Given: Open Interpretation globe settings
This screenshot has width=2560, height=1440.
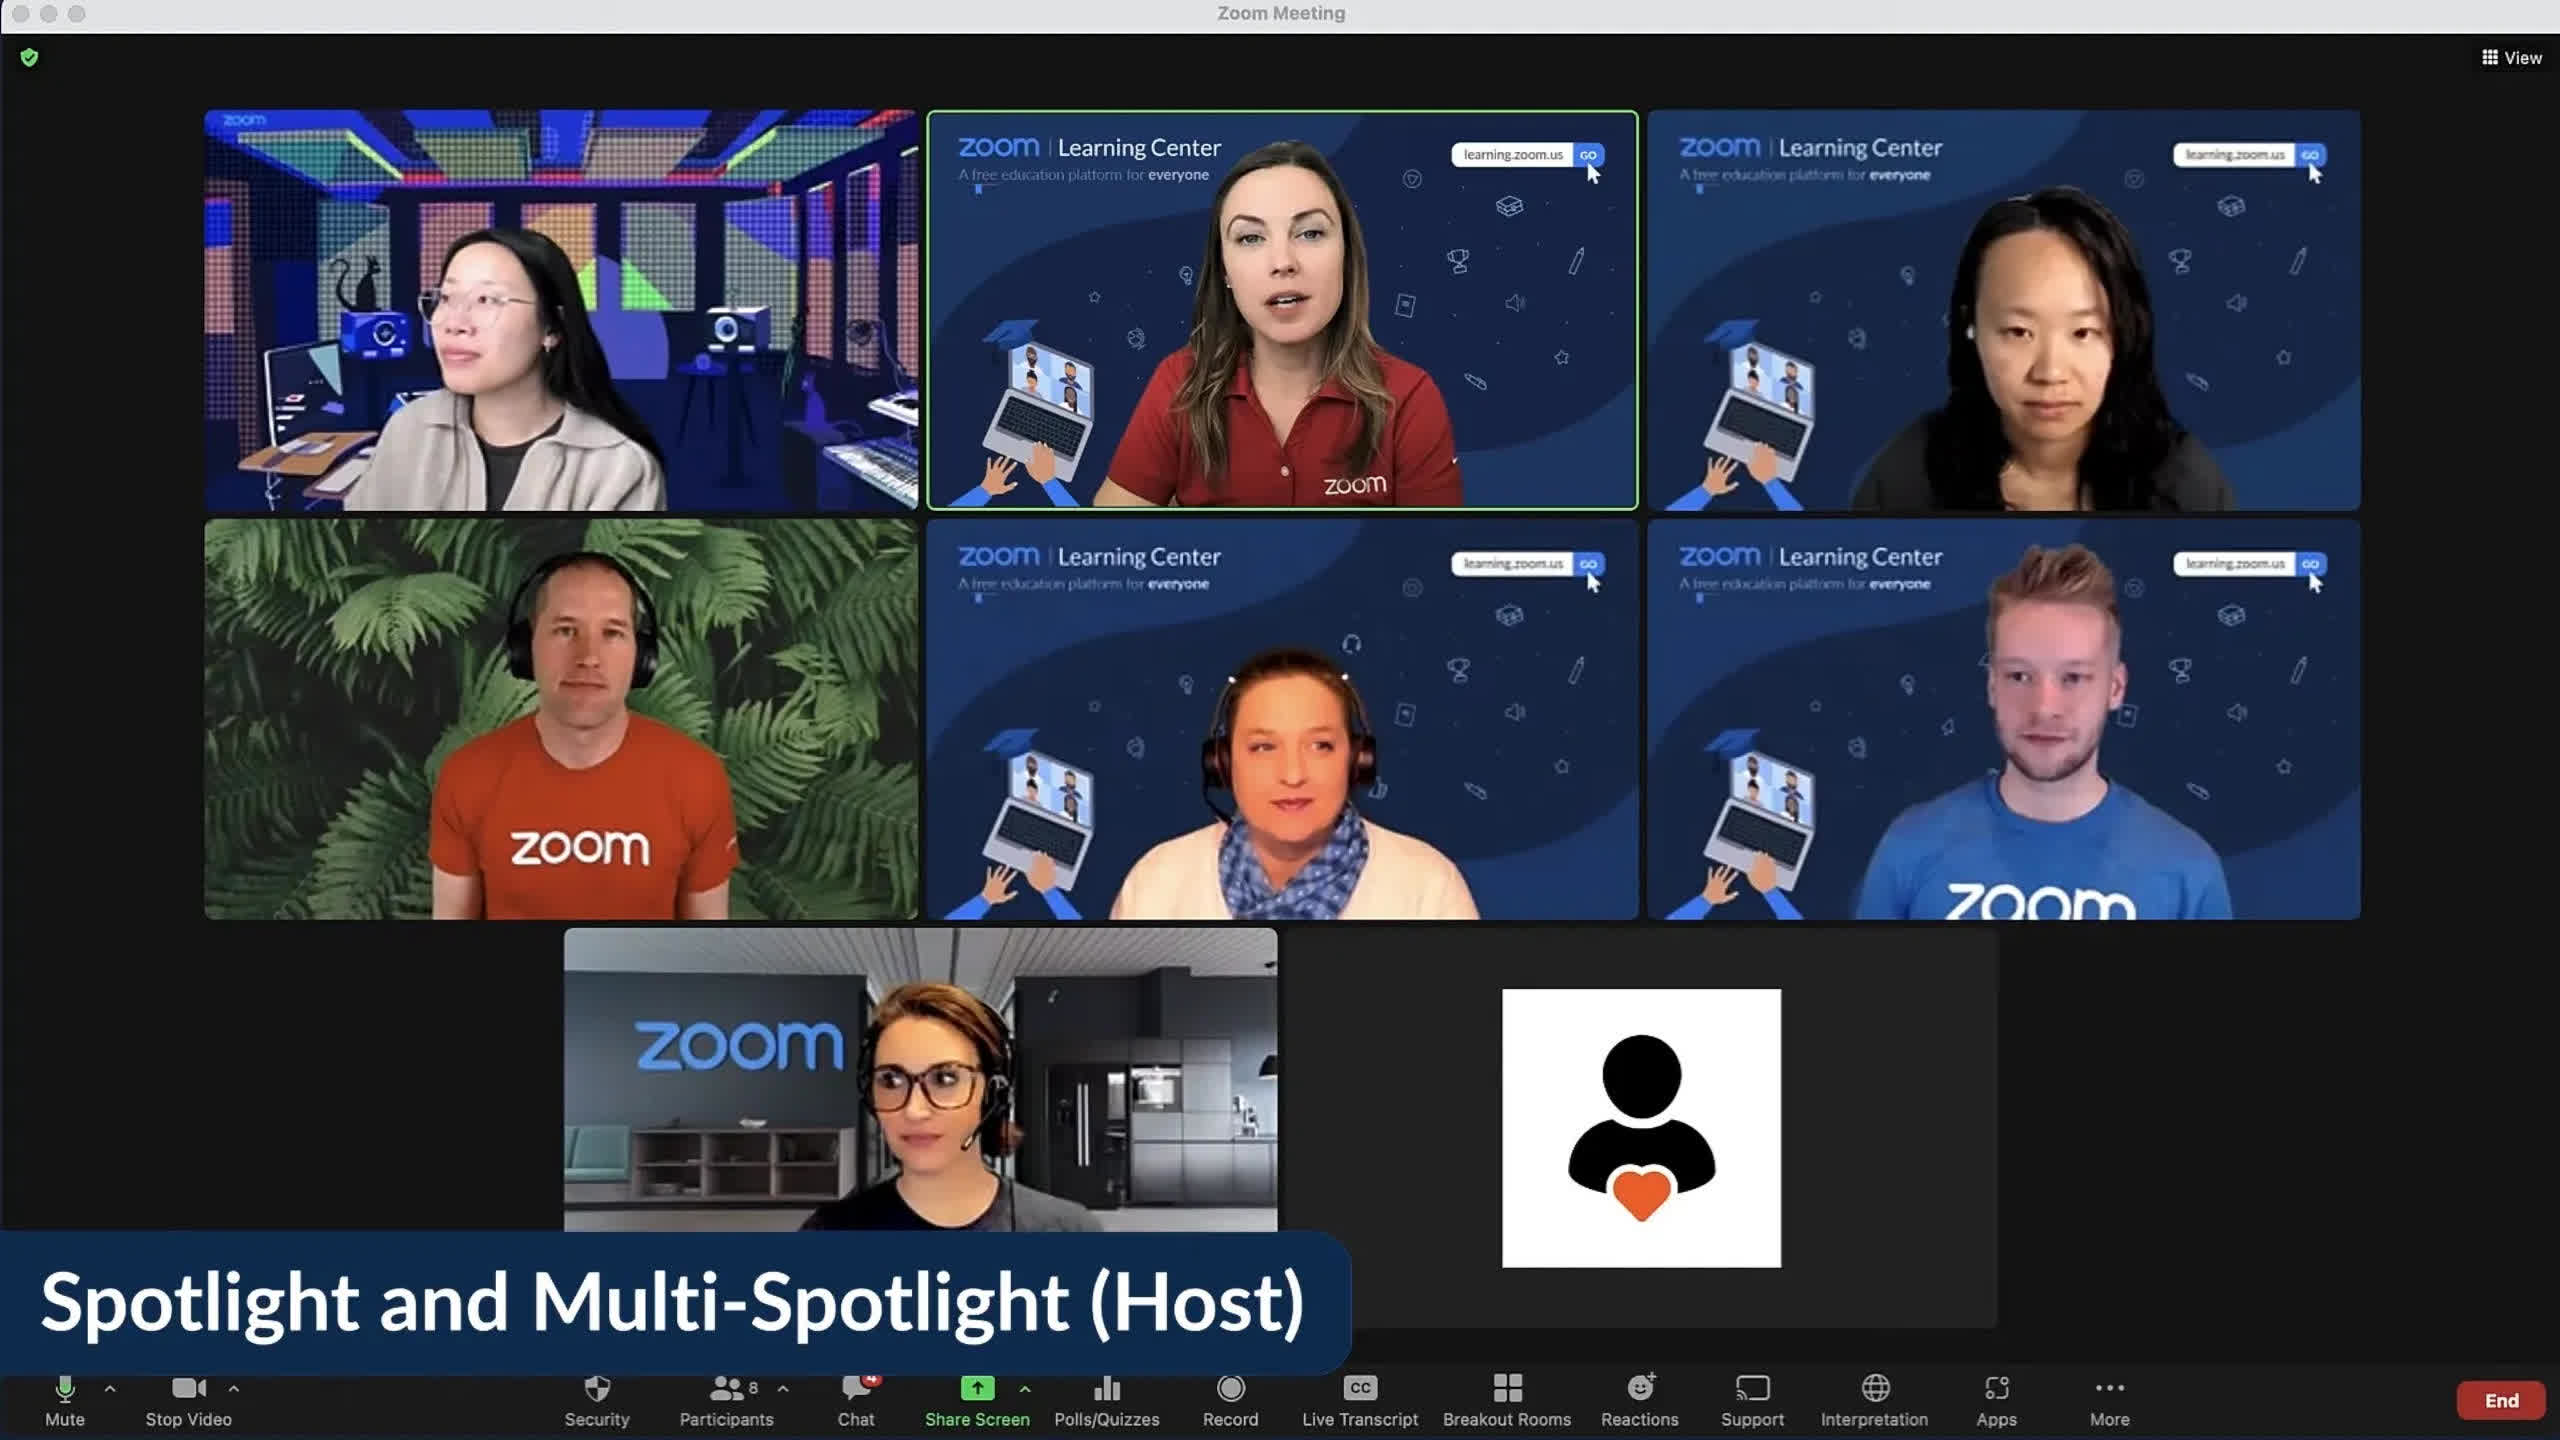Looking at the screenshot, I should click(x=1875, y=1400).
